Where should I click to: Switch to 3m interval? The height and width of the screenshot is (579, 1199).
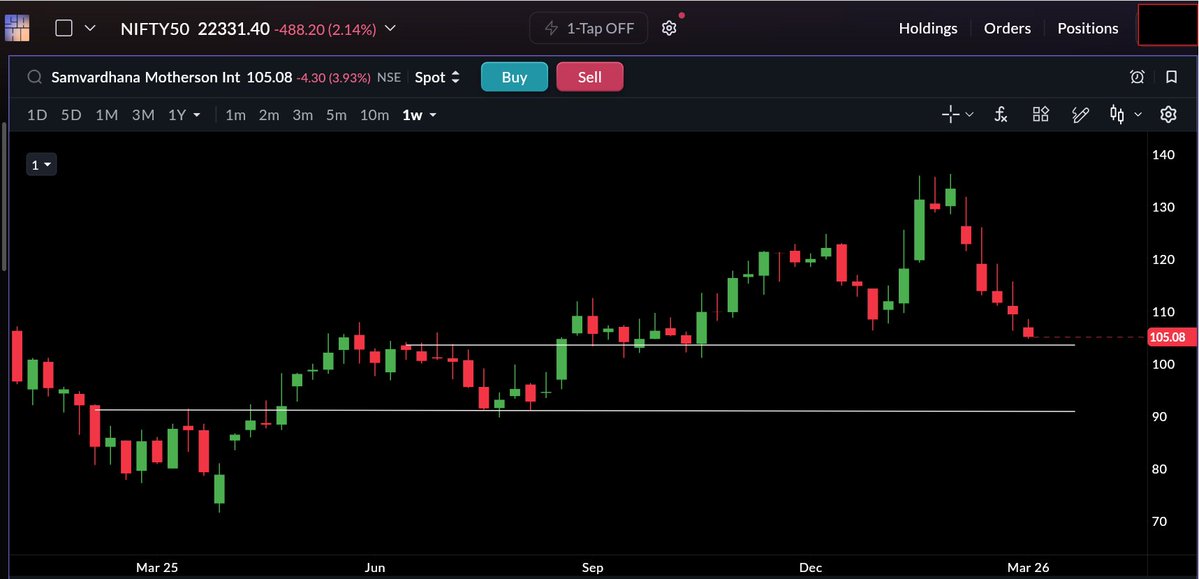303,115
